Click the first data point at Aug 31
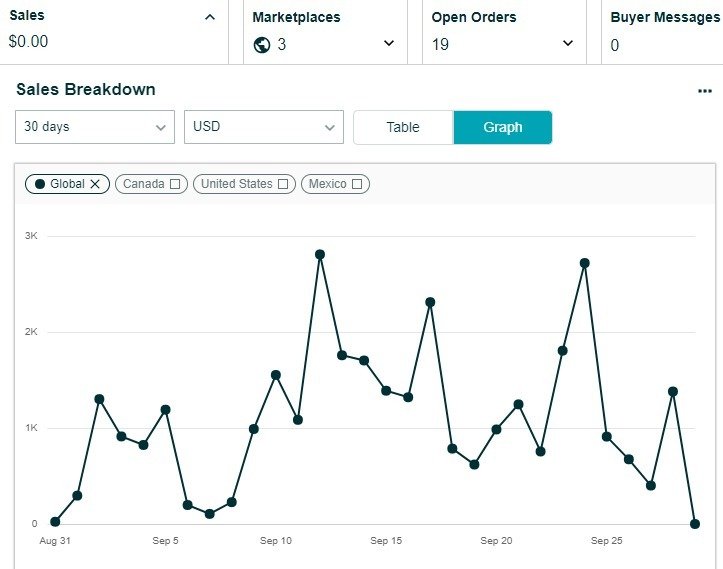Viewport: 723px width, 569px height. [55, 522]
